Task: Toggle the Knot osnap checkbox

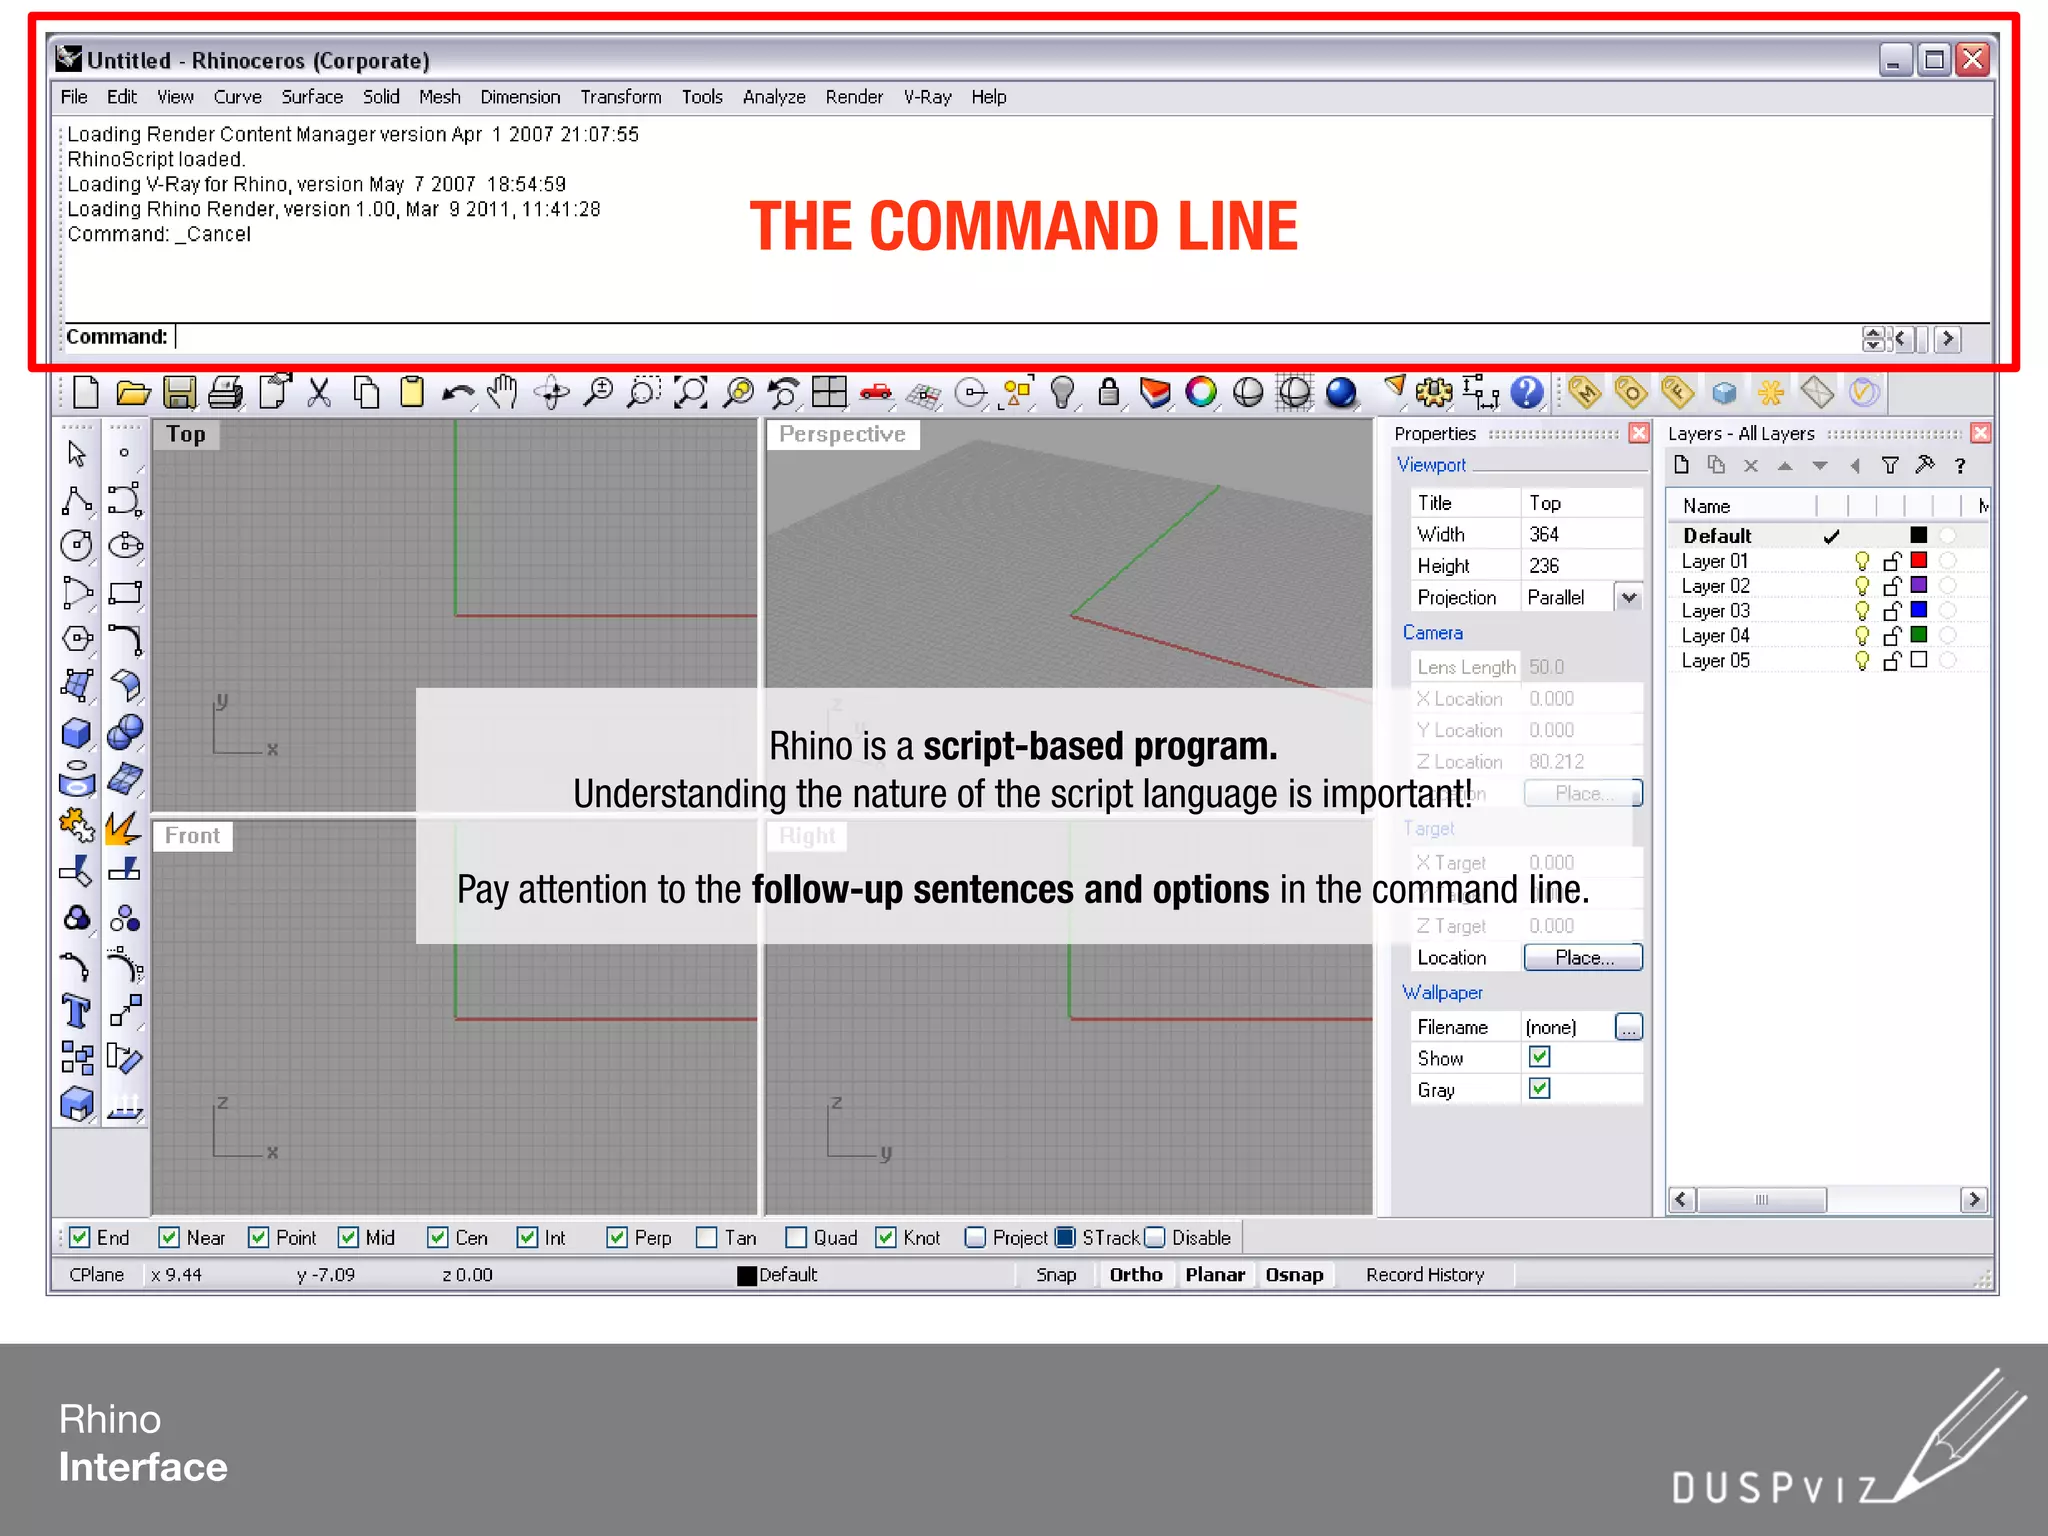Action: tap(886, 1237)
